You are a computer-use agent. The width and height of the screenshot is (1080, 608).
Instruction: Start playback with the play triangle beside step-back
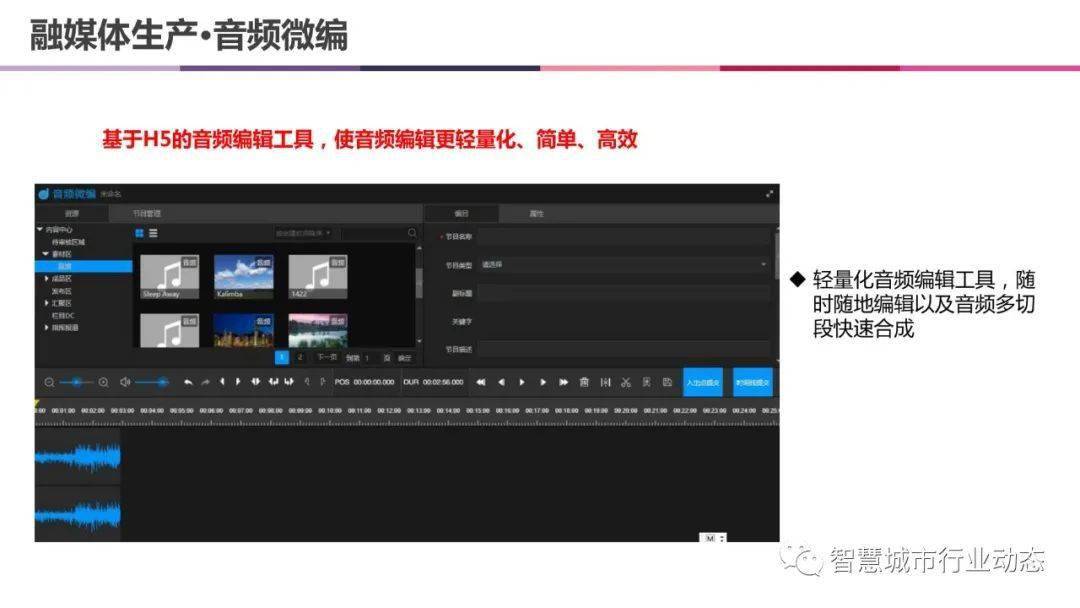pyautogui.click(x=522, y=382)
